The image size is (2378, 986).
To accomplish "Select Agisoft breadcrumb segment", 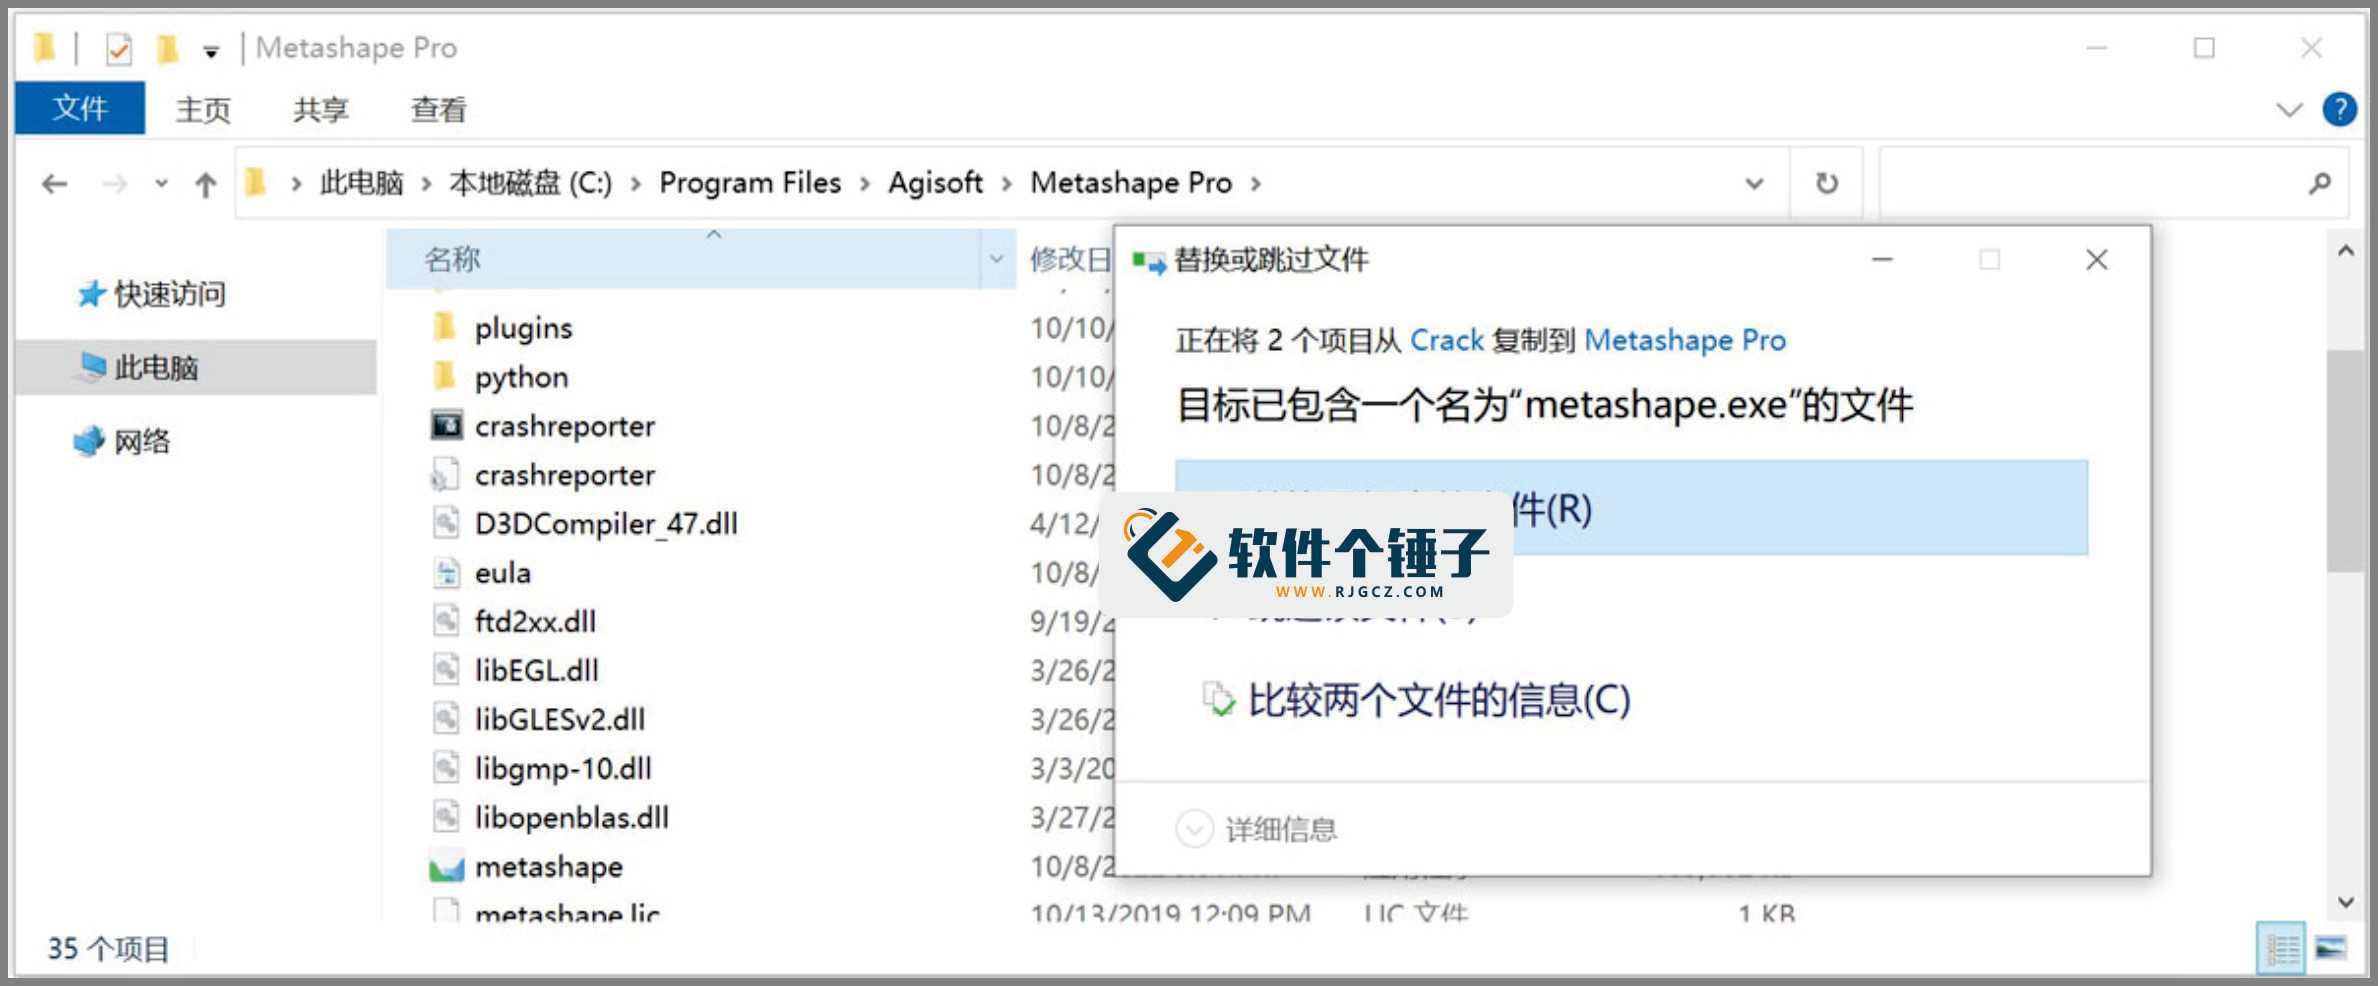I will [936, 183].
